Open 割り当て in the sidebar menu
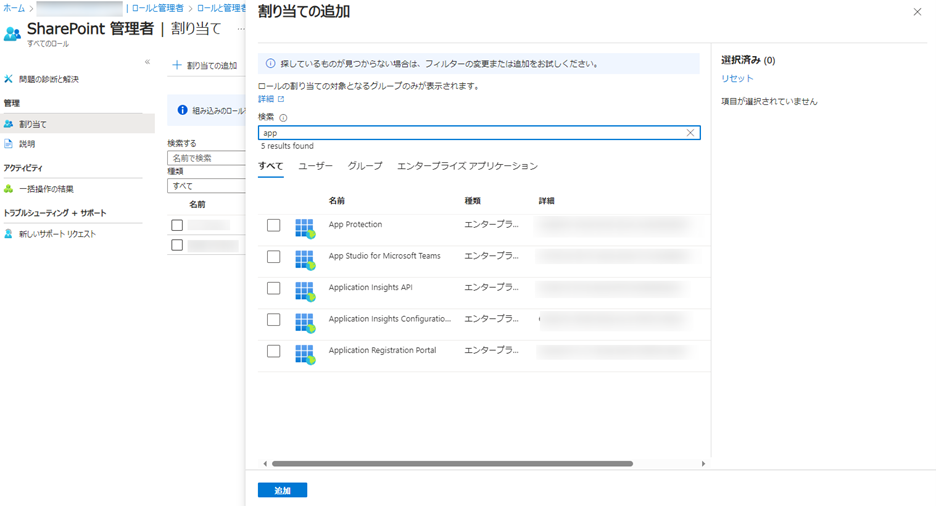Viewport: 936px width, 506px height. (x=78, y=124)
